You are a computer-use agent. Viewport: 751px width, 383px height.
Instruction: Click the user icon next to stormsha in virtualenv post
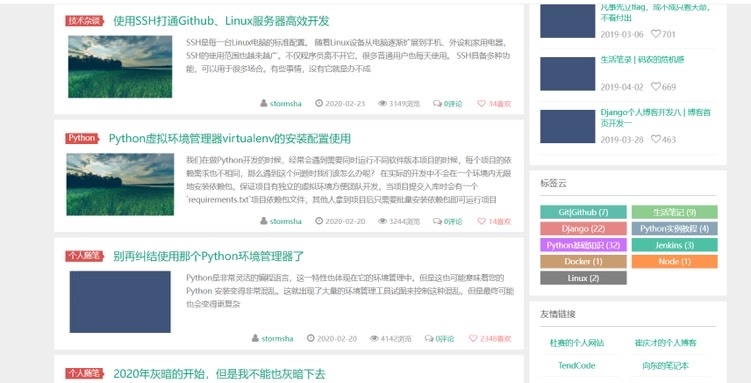point(263,221)
